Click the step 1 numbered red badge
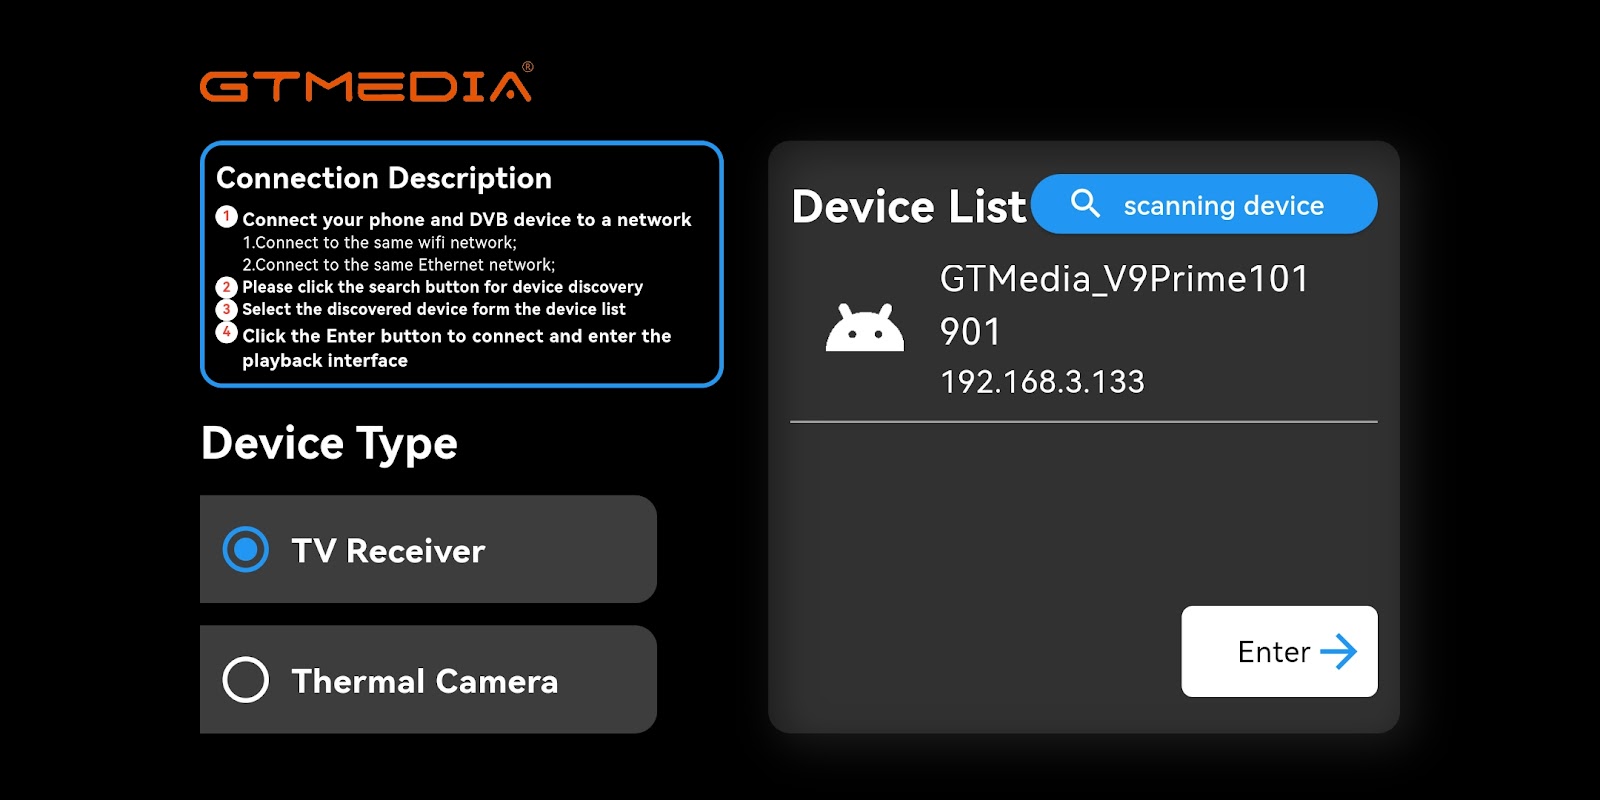Screen dimensions: 1600x800 coord(227,217)
